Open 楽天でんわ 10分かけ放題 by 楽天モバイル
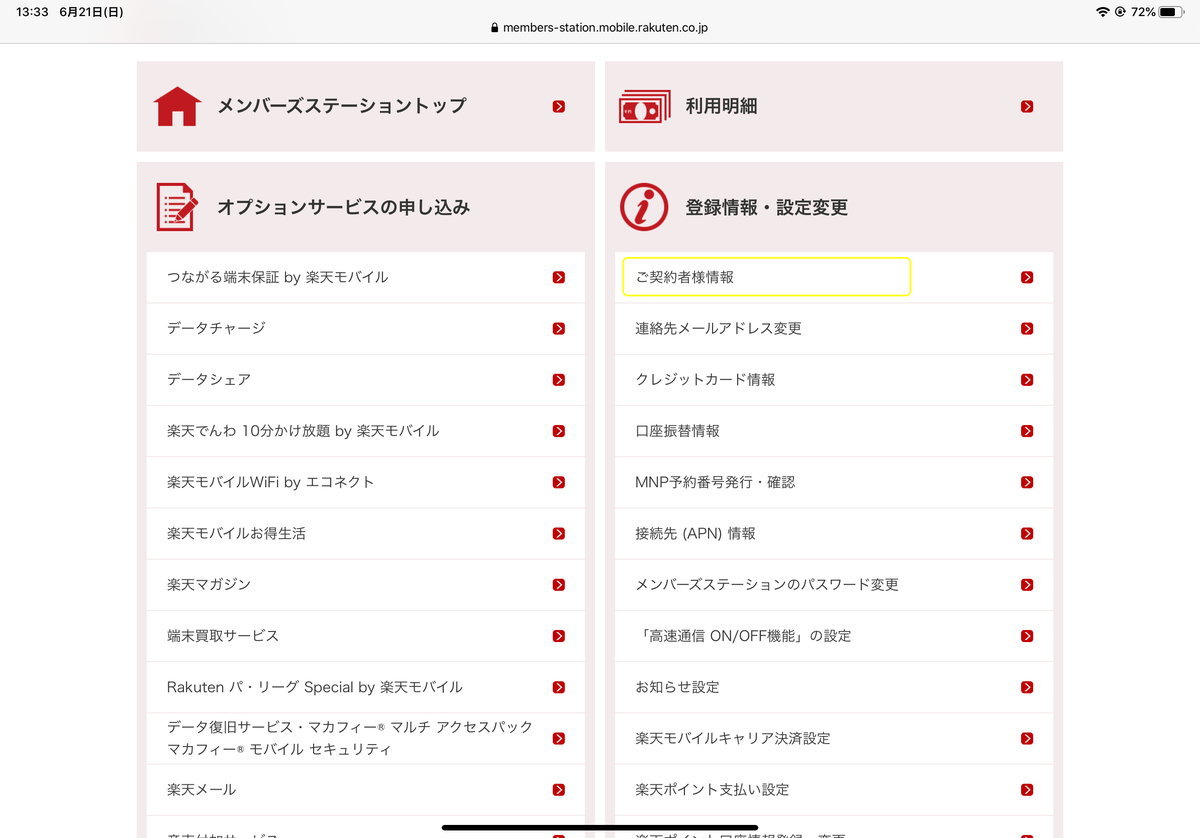1200x838 pixels. [x=366, y=431]
